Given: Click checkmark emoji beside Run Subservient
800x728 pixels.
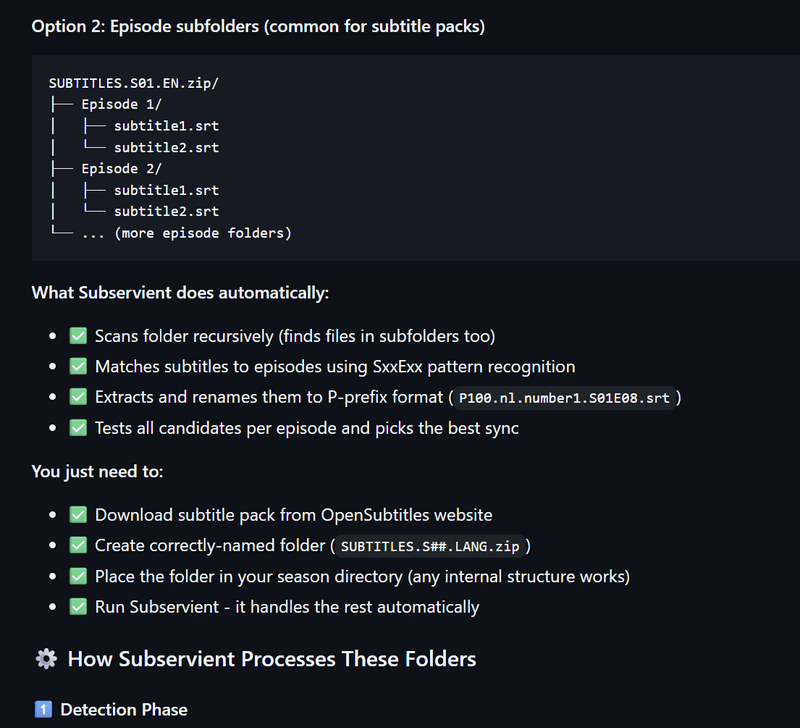Looking at the screenshot, I should (x=78, y=607).
